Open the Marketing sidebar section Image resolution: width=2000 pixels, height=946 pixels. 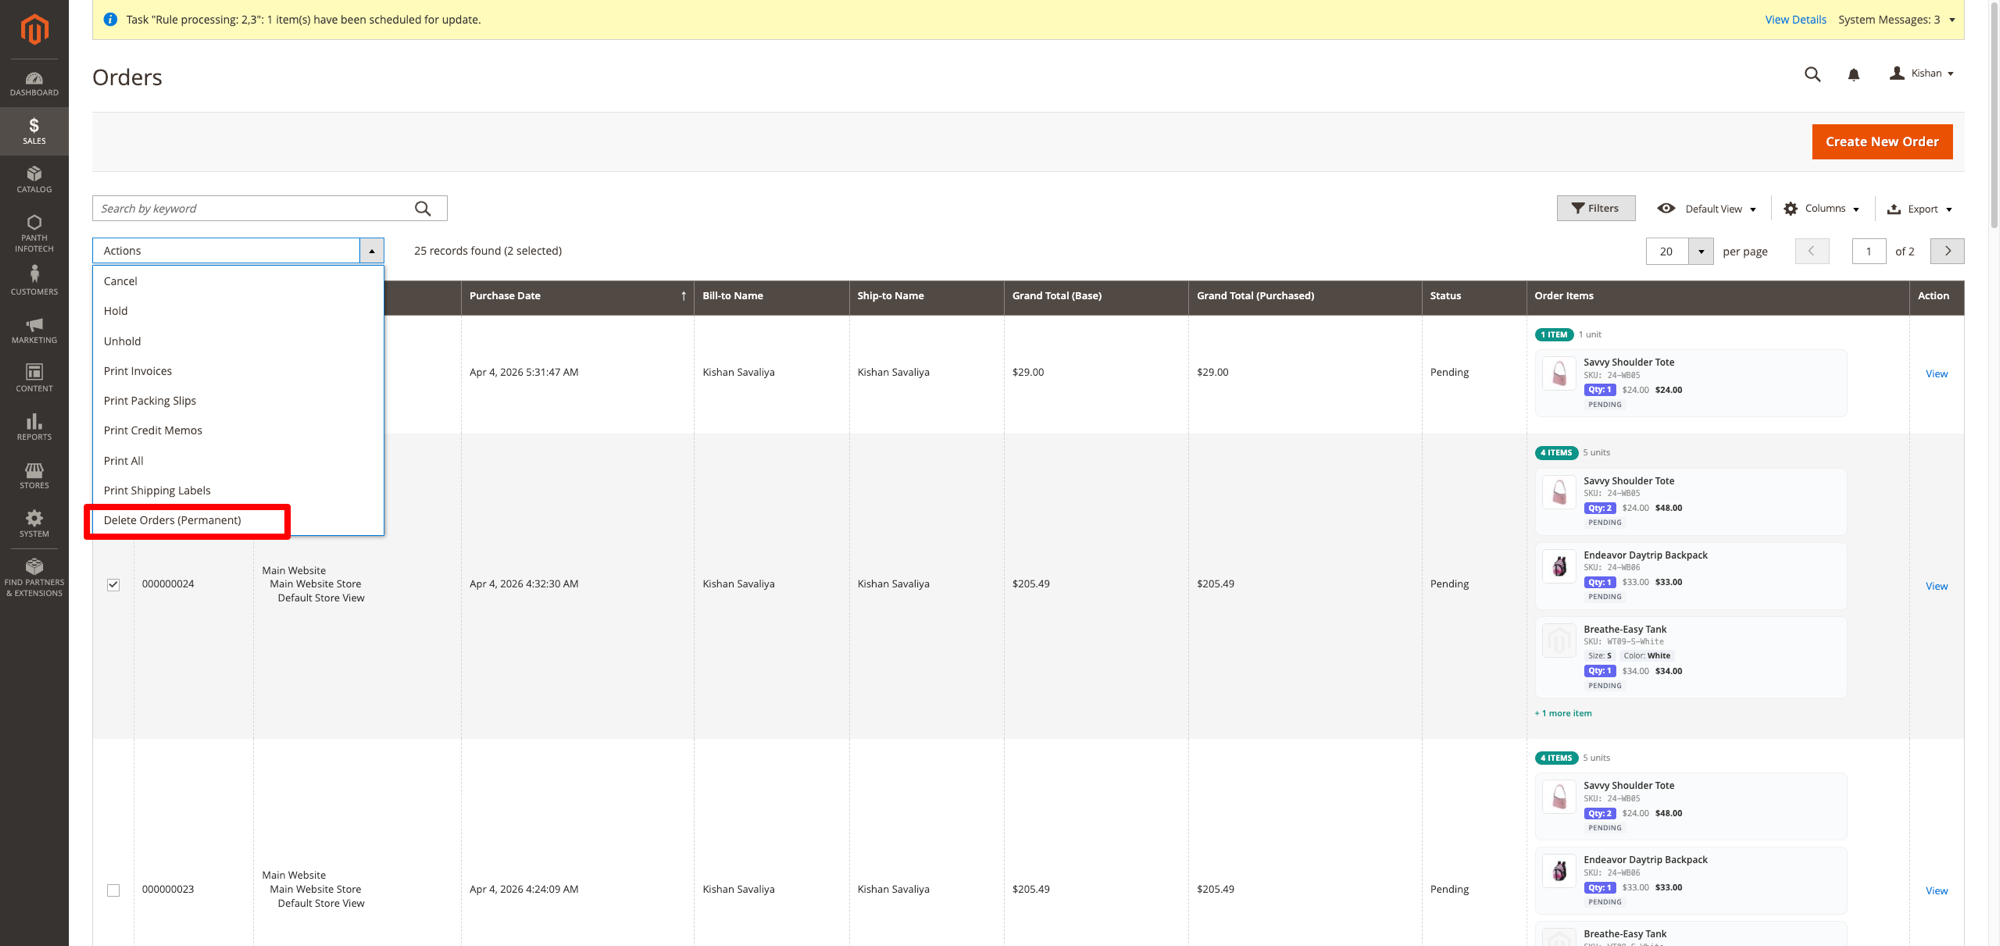pyautogui.click(x=34, y=330)
